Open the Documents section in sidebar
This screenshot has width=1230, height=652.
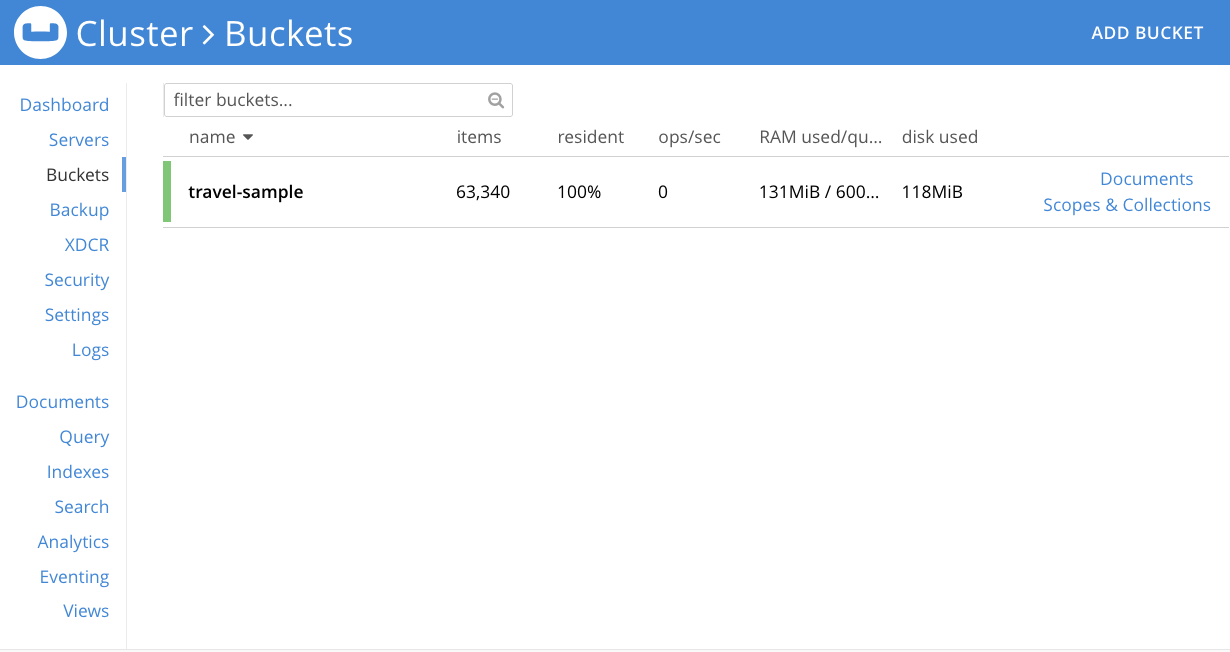(x=62, y=401)
